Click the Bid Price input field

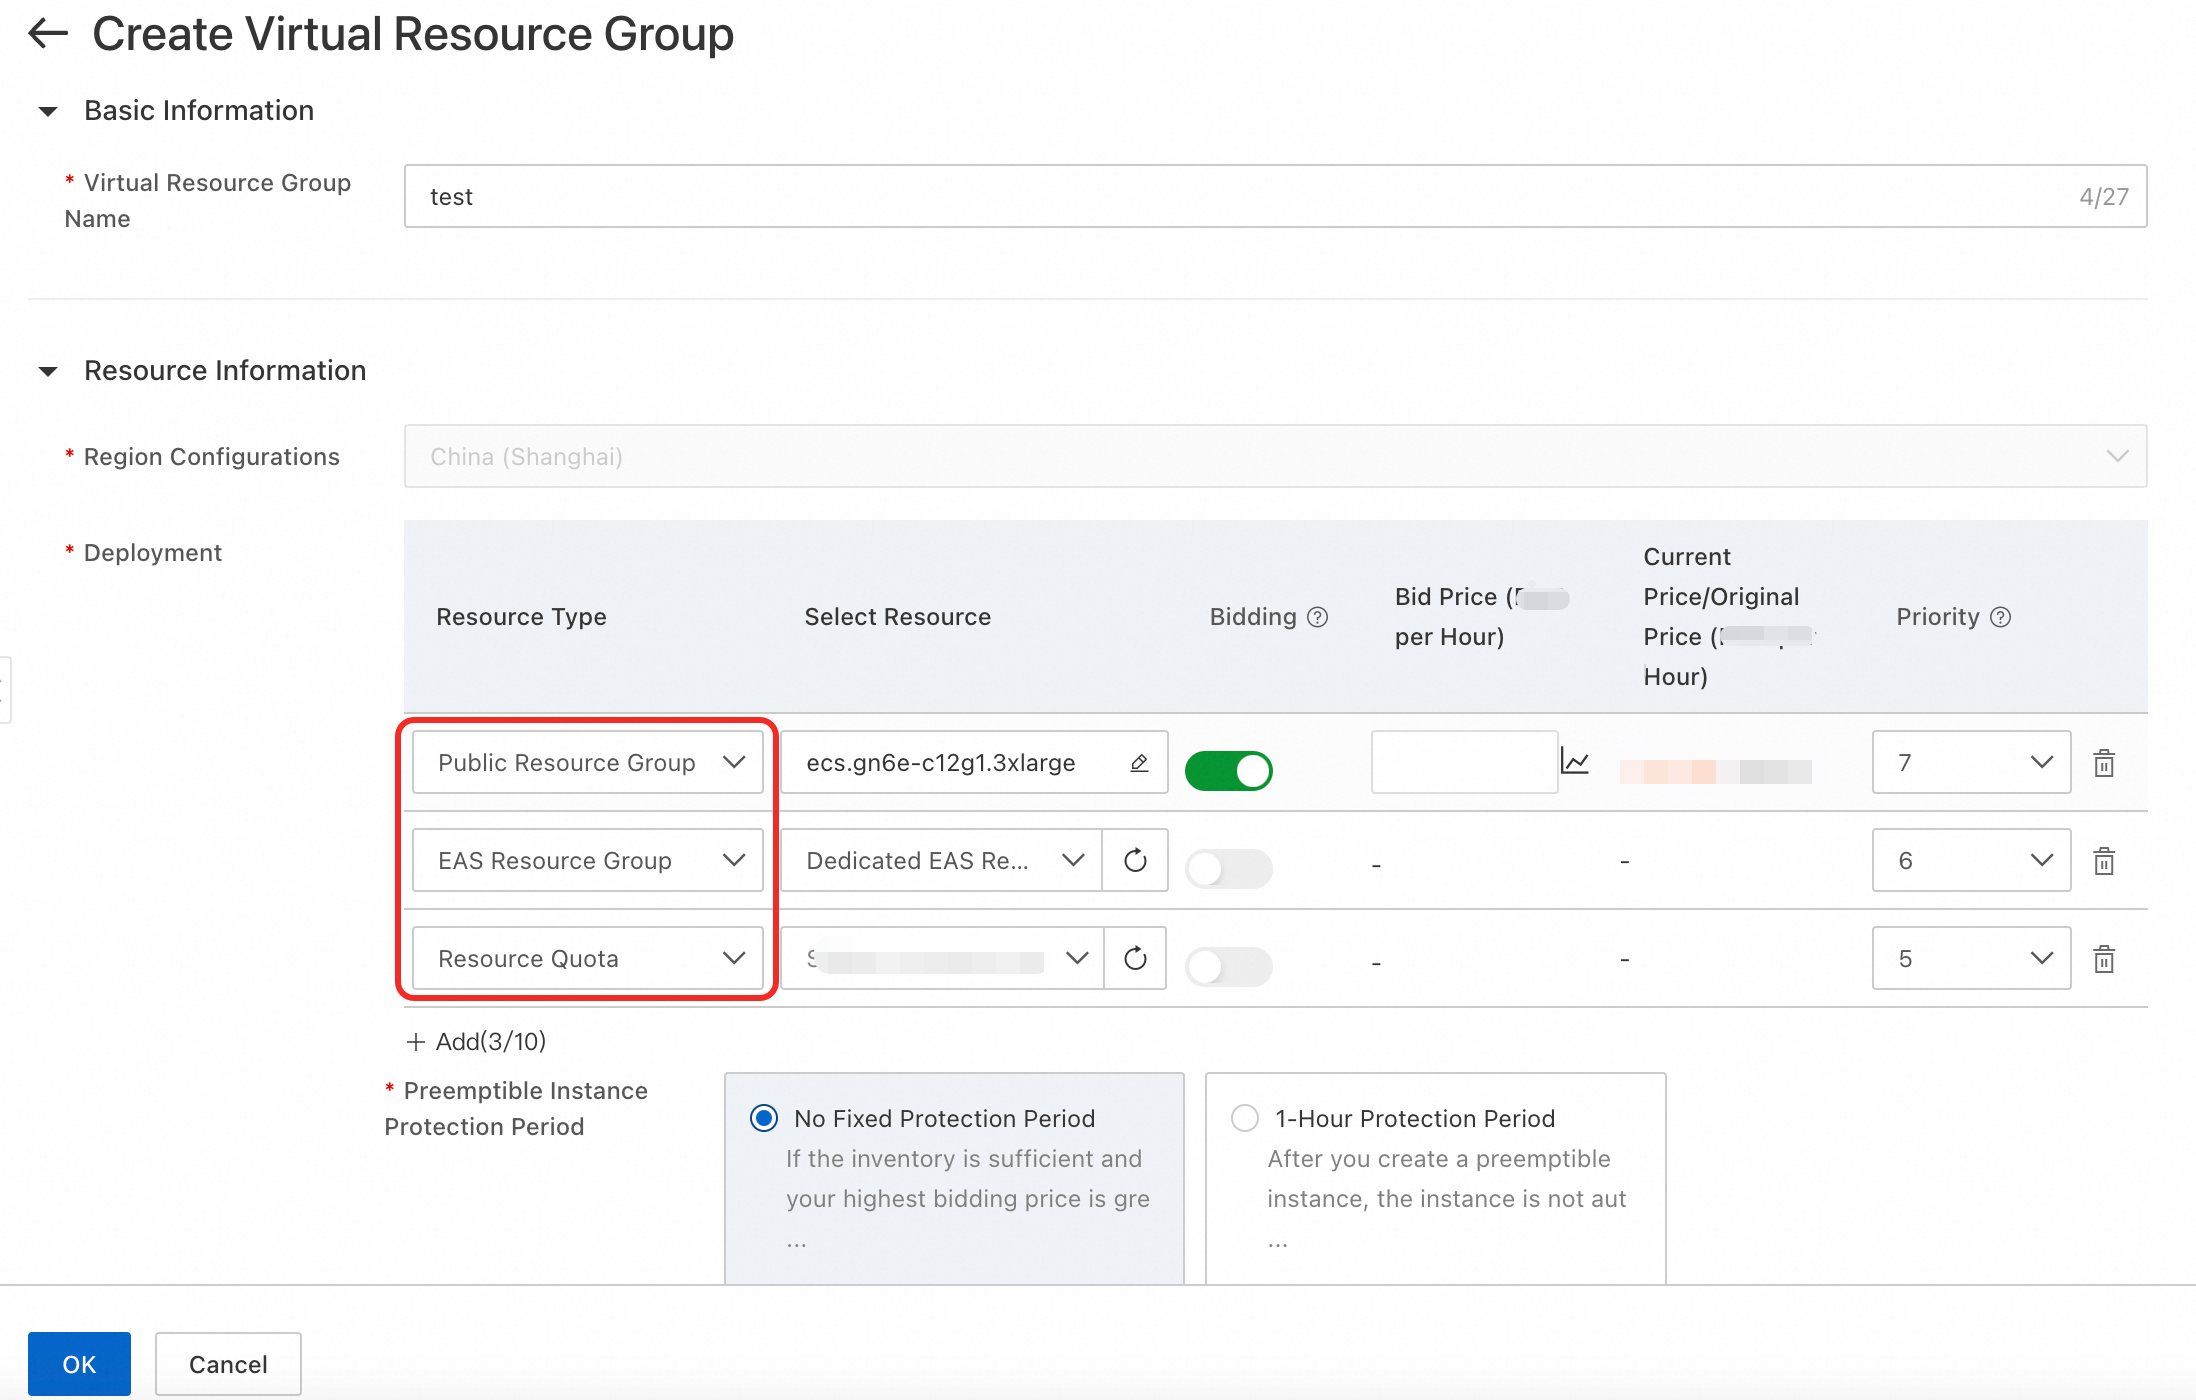1463,763
